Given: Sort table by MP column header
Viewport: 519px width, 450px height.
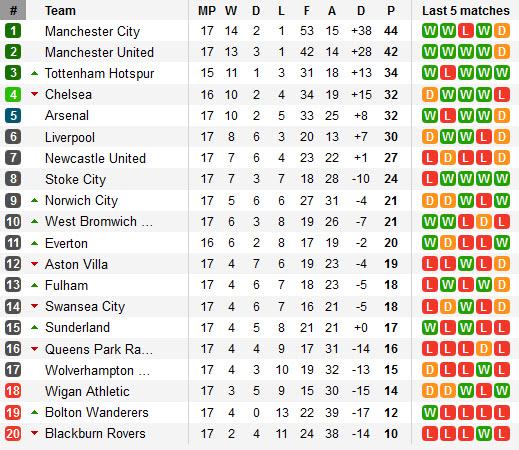Looking at the screenshot, I should (207, 11).
